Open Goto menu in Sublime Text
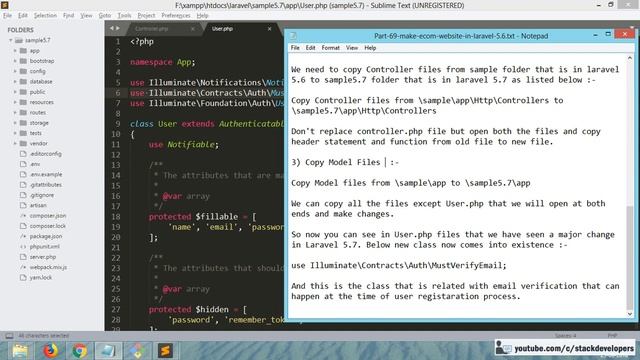Image resolution: width=640 pixels, height=360 pixels. 105,16
